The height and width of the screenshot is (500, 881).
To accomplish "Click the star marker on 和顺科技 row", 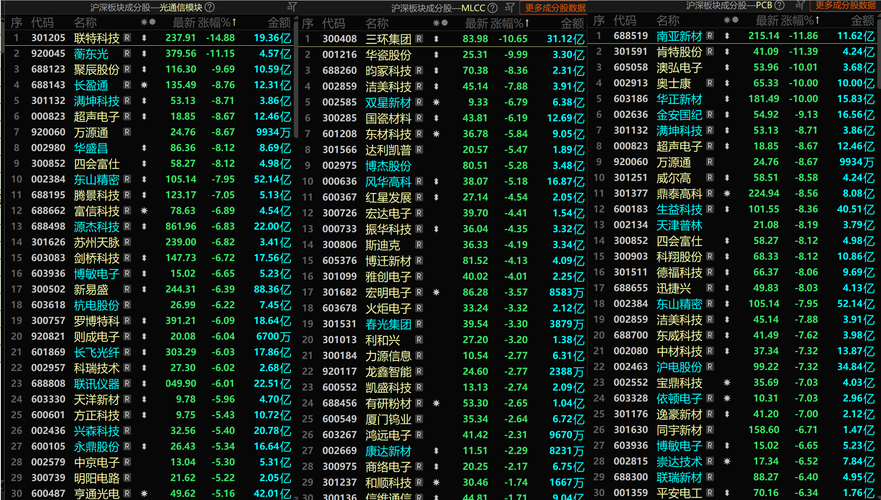I will click(x=436, y=482).
